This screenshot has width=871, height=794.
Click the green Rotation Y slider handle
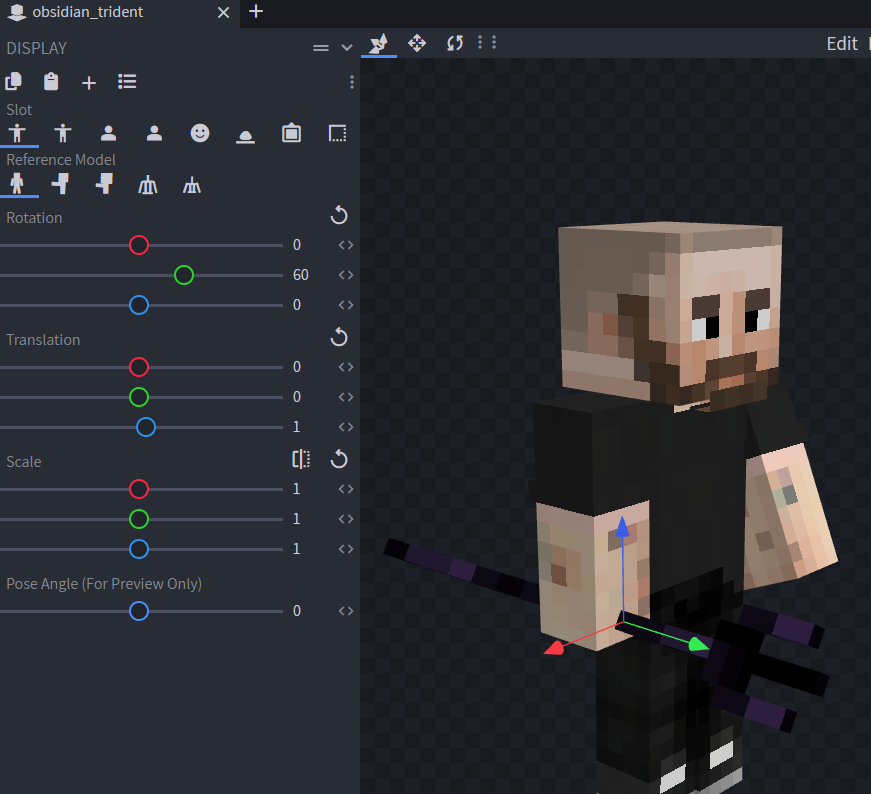pyautogui.click(x=183, y=275)
